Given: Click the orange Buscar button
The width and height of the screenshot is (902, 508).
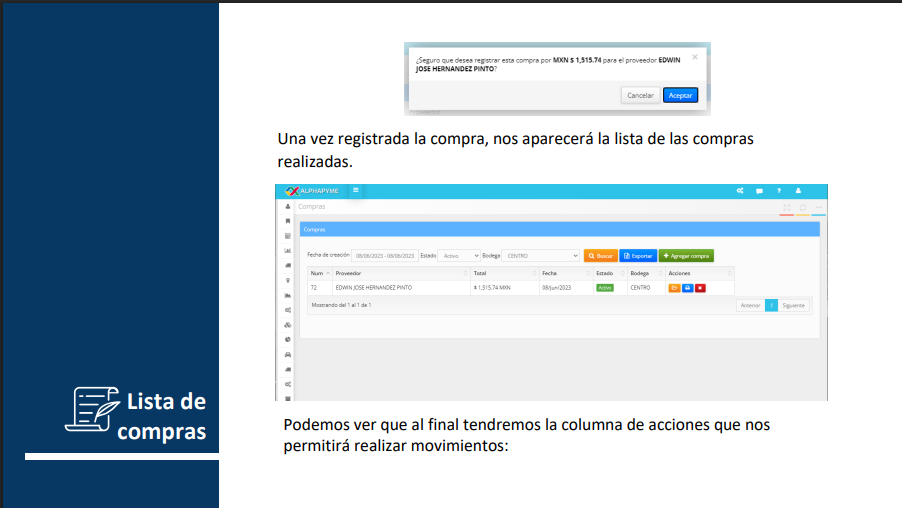Looking at the screenshot, I should tap(600, 256).
